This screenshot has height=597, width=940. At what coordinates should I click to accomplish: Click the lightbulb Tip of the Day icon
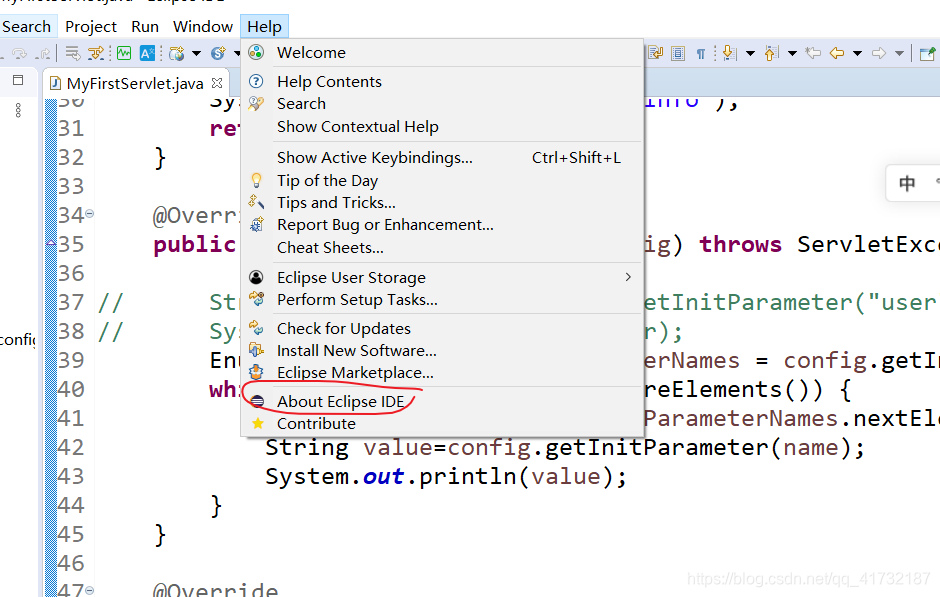pyautogui.click(x=257, y=180)
